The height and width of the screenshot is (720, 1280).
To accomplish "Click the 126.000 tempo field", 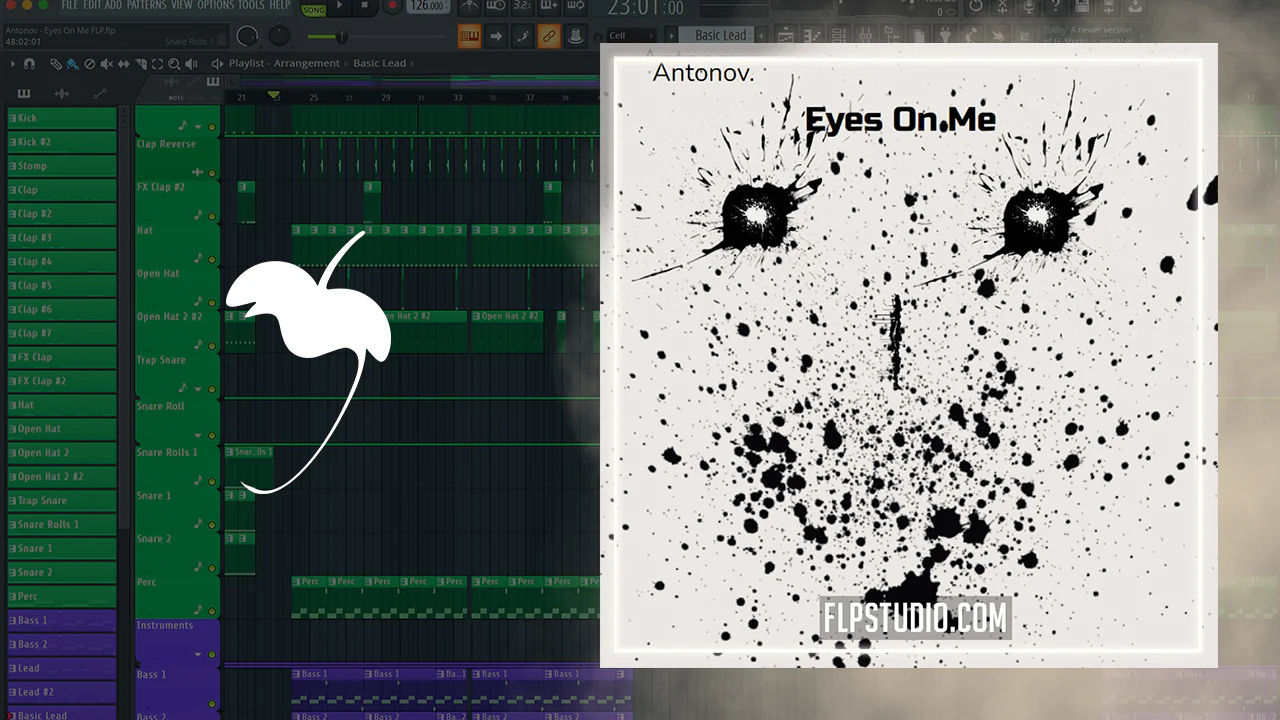I will coord(428,6).
